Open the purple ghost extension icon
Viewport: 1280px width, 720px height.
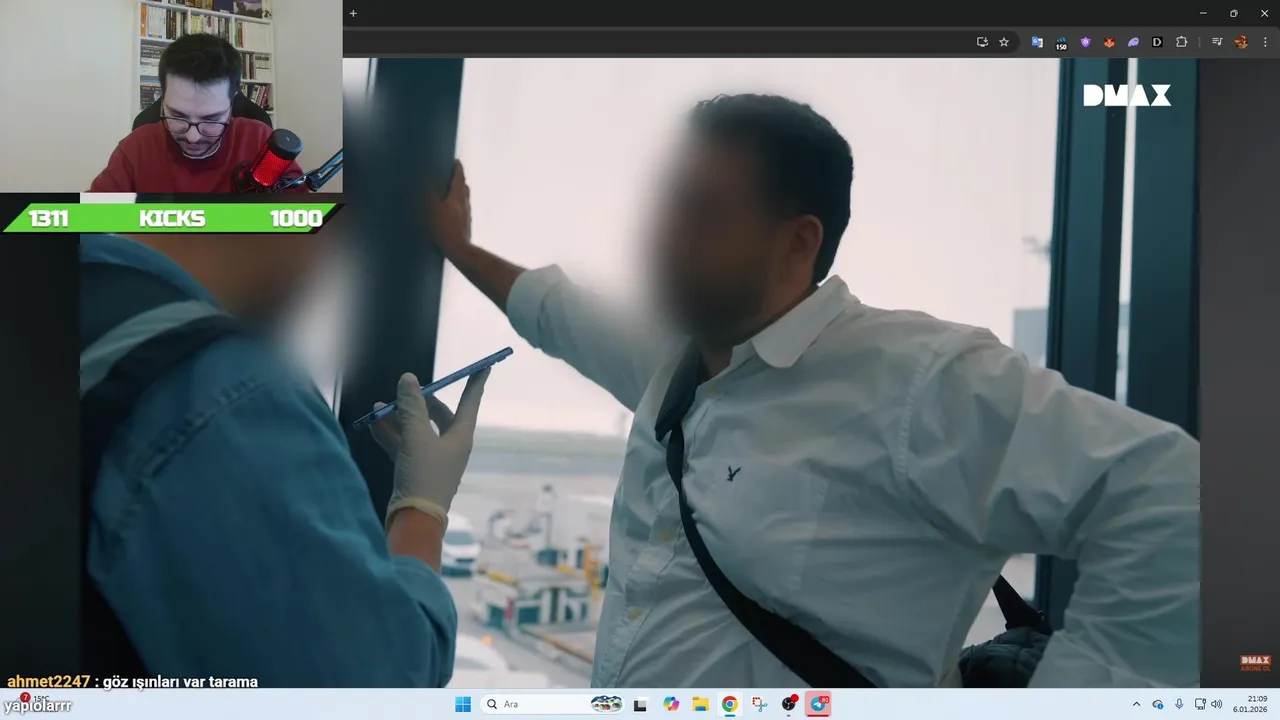(x=1133, y=42)
